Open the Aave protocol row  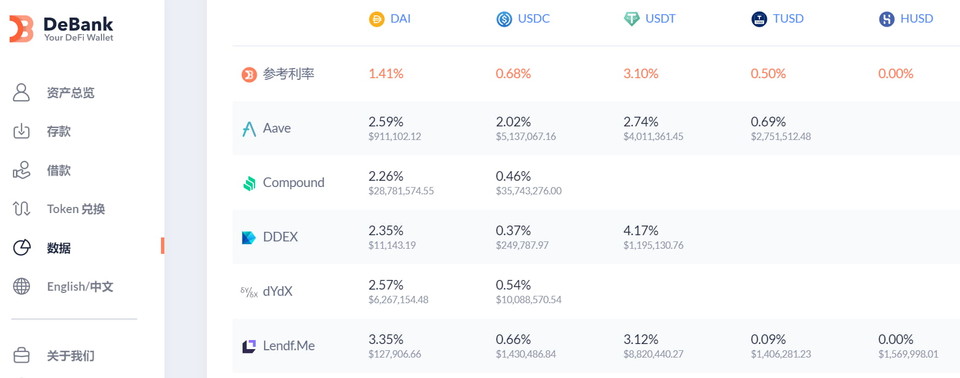596,128
